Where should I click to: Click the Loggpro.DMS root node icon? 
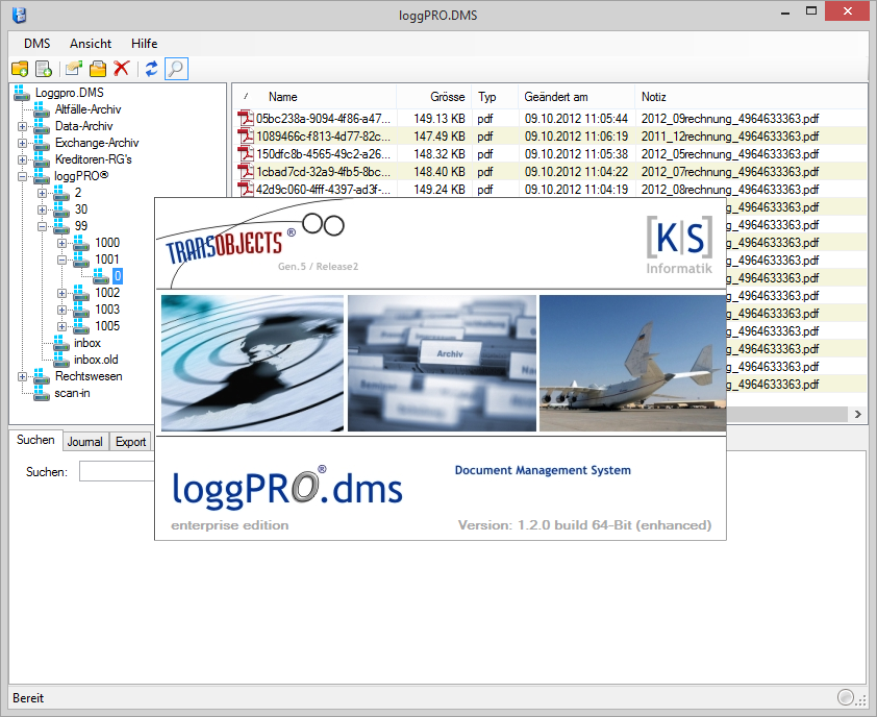tap(22, 93)
